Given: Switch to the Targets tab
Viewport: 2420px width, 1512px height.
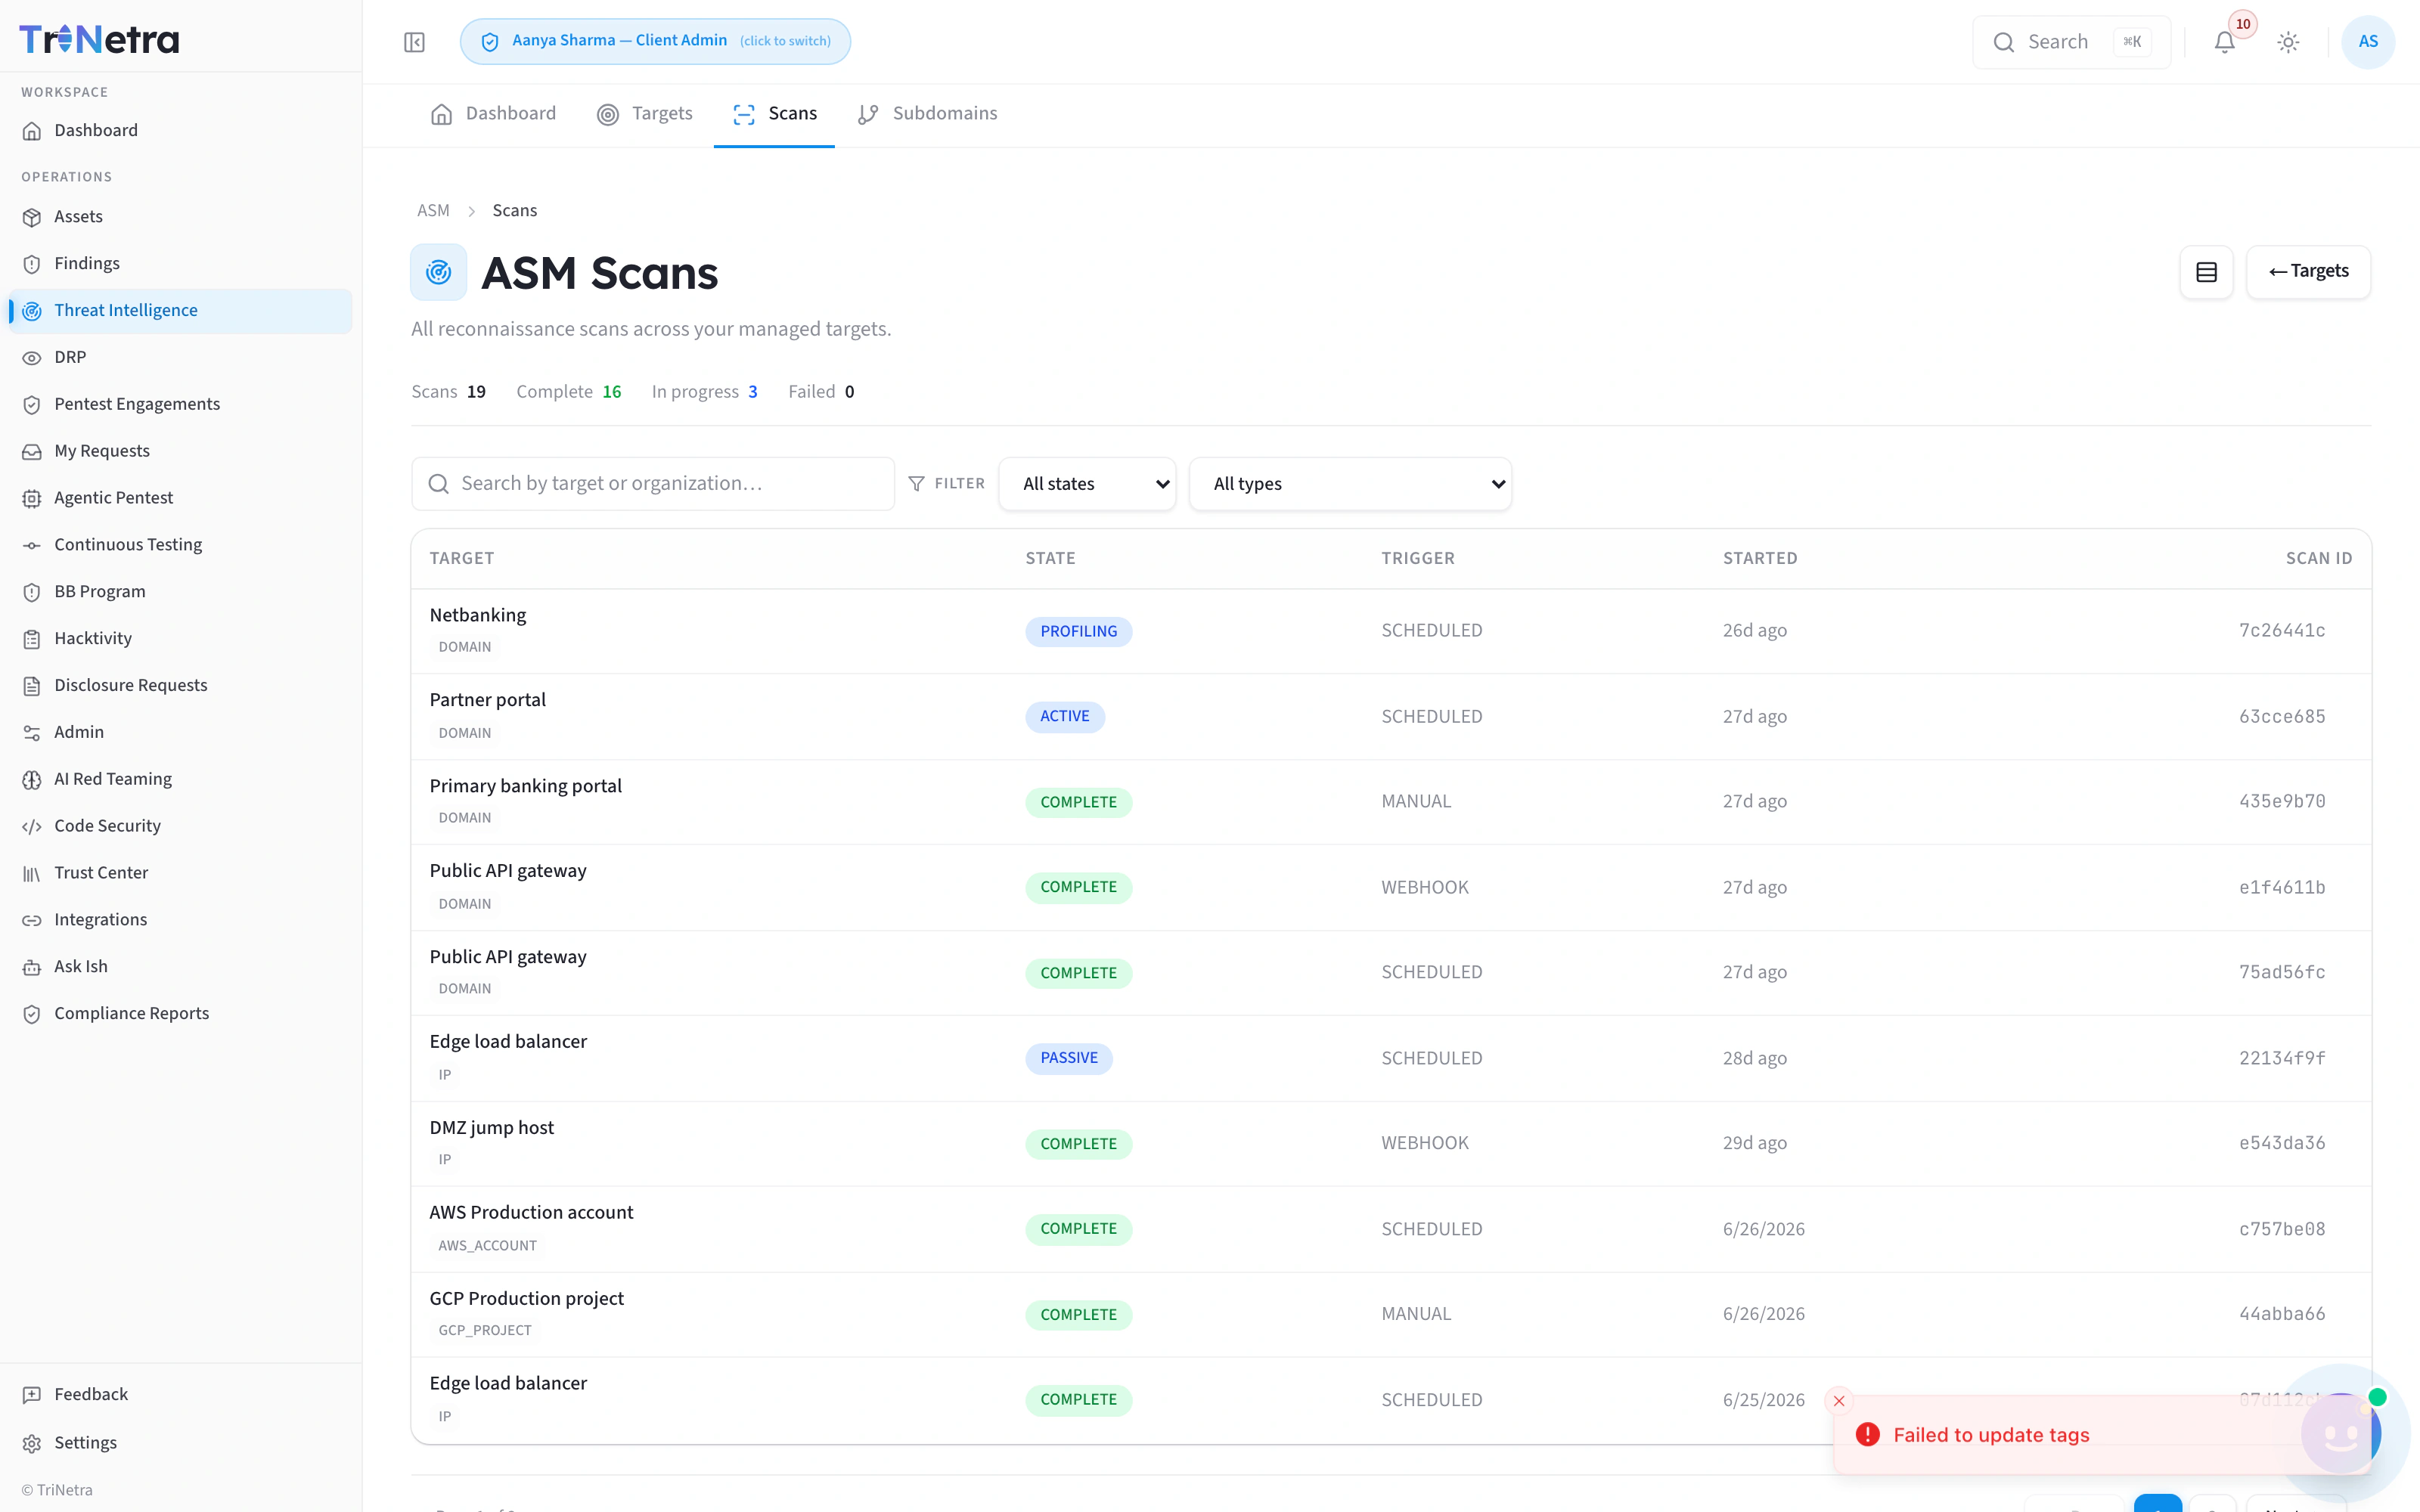Looking at the screenshot, I should click(x=645, y=114).
